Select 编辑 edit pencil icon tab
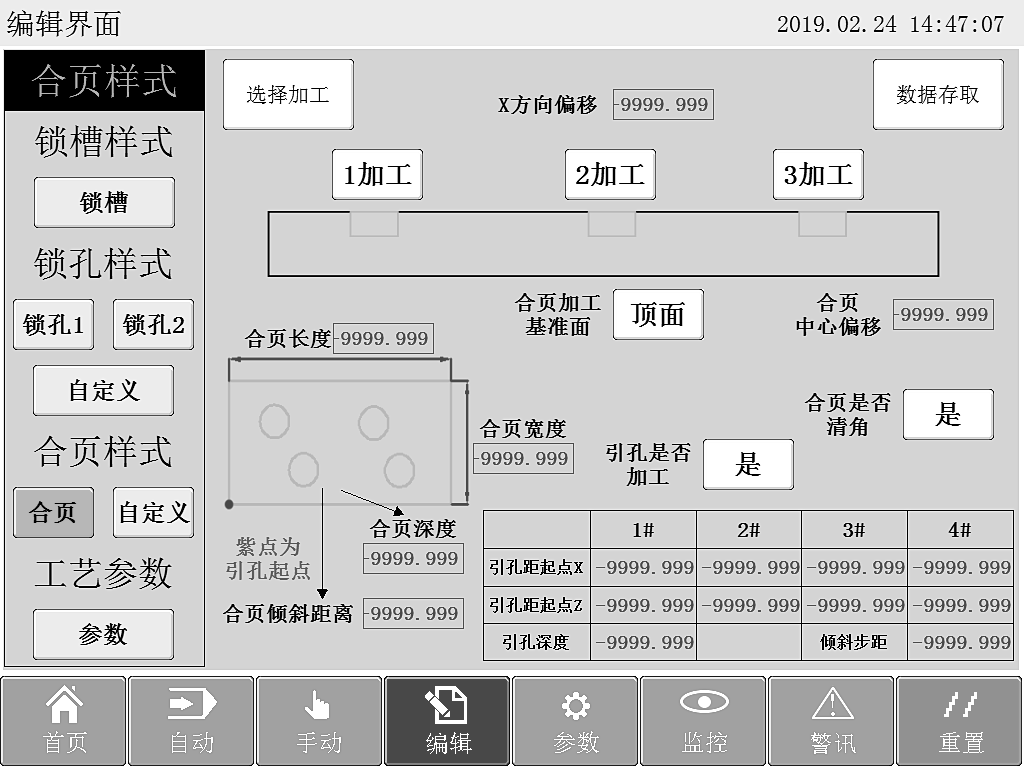 click(447, 720)
